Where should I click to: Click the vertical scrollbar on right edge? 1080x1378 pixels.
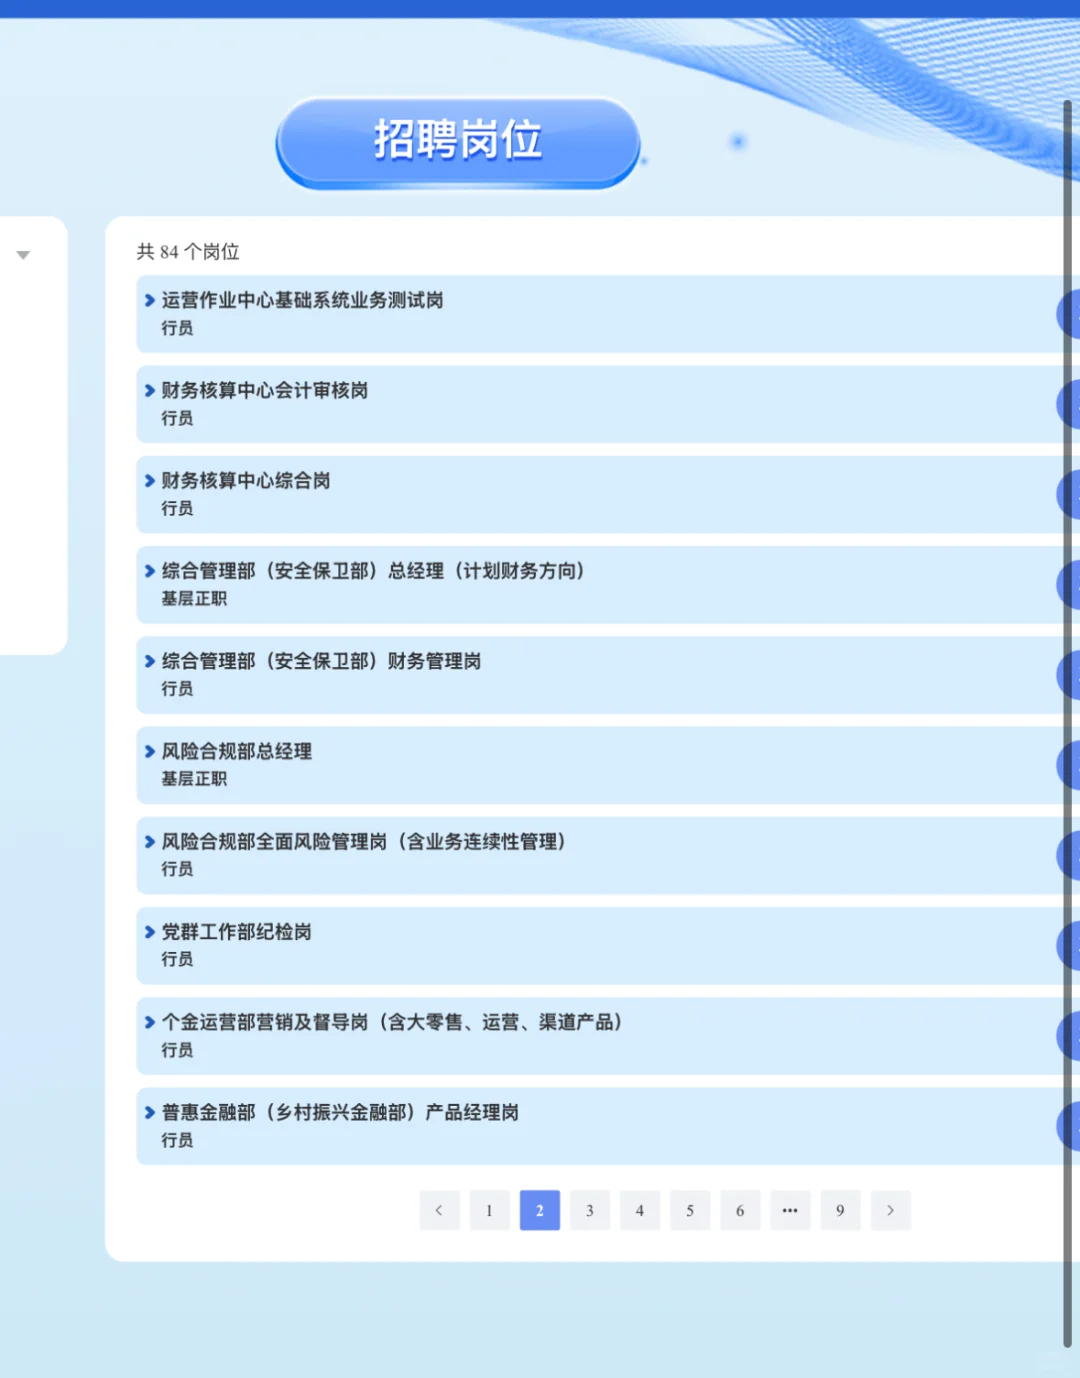1067,722
